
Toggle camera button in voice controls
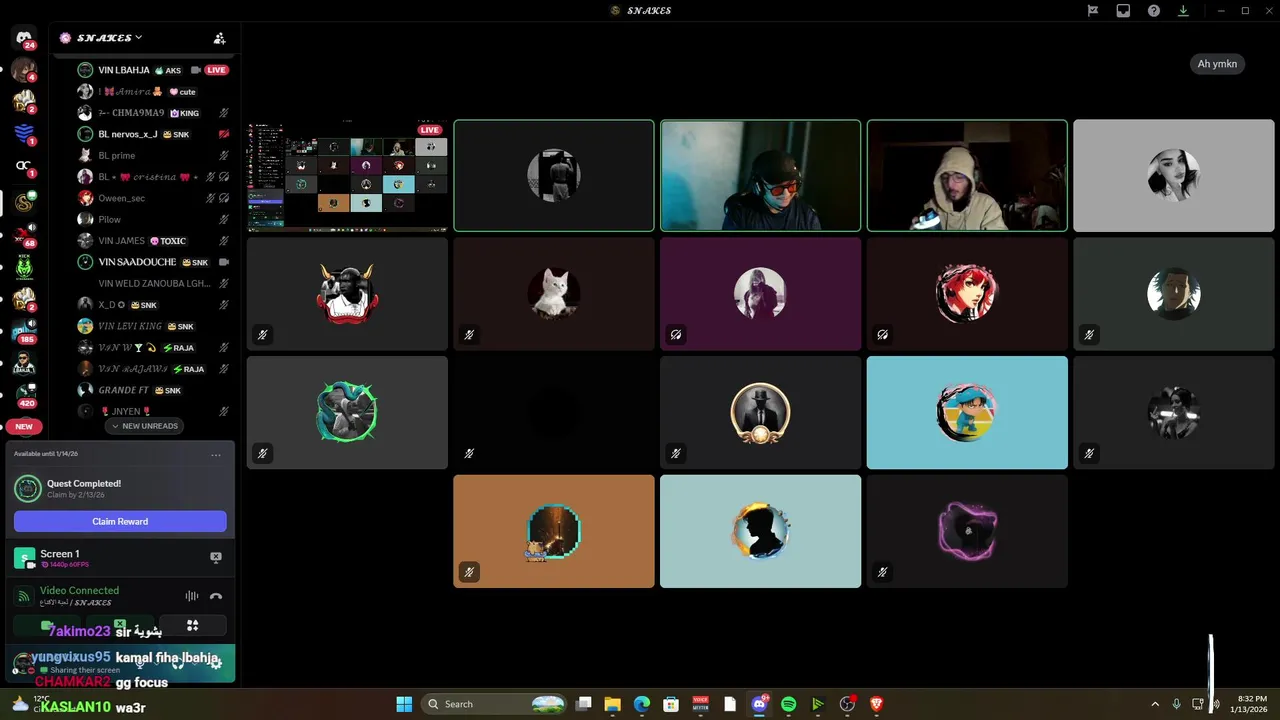(46, 625)
